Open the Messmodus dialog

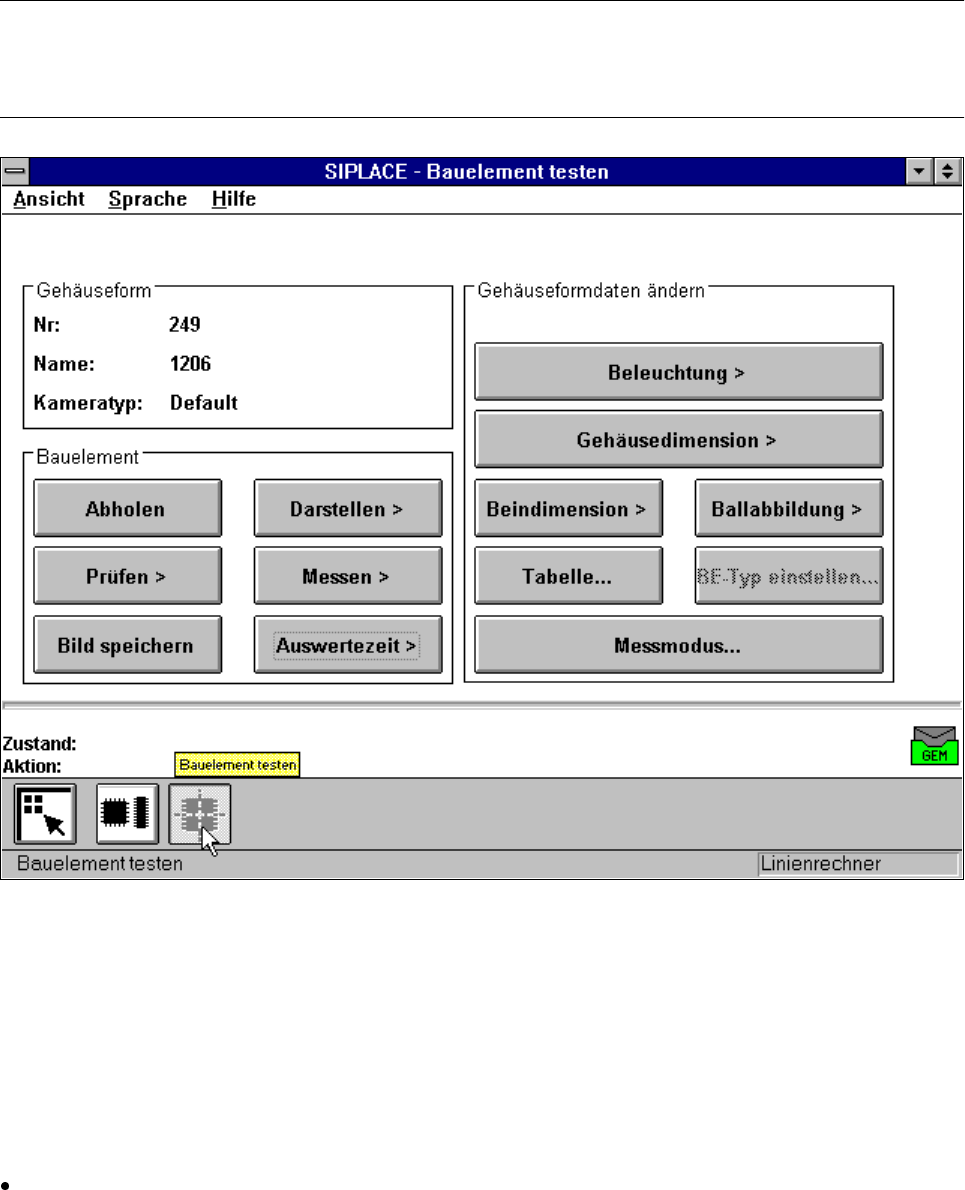pos(678,645)
